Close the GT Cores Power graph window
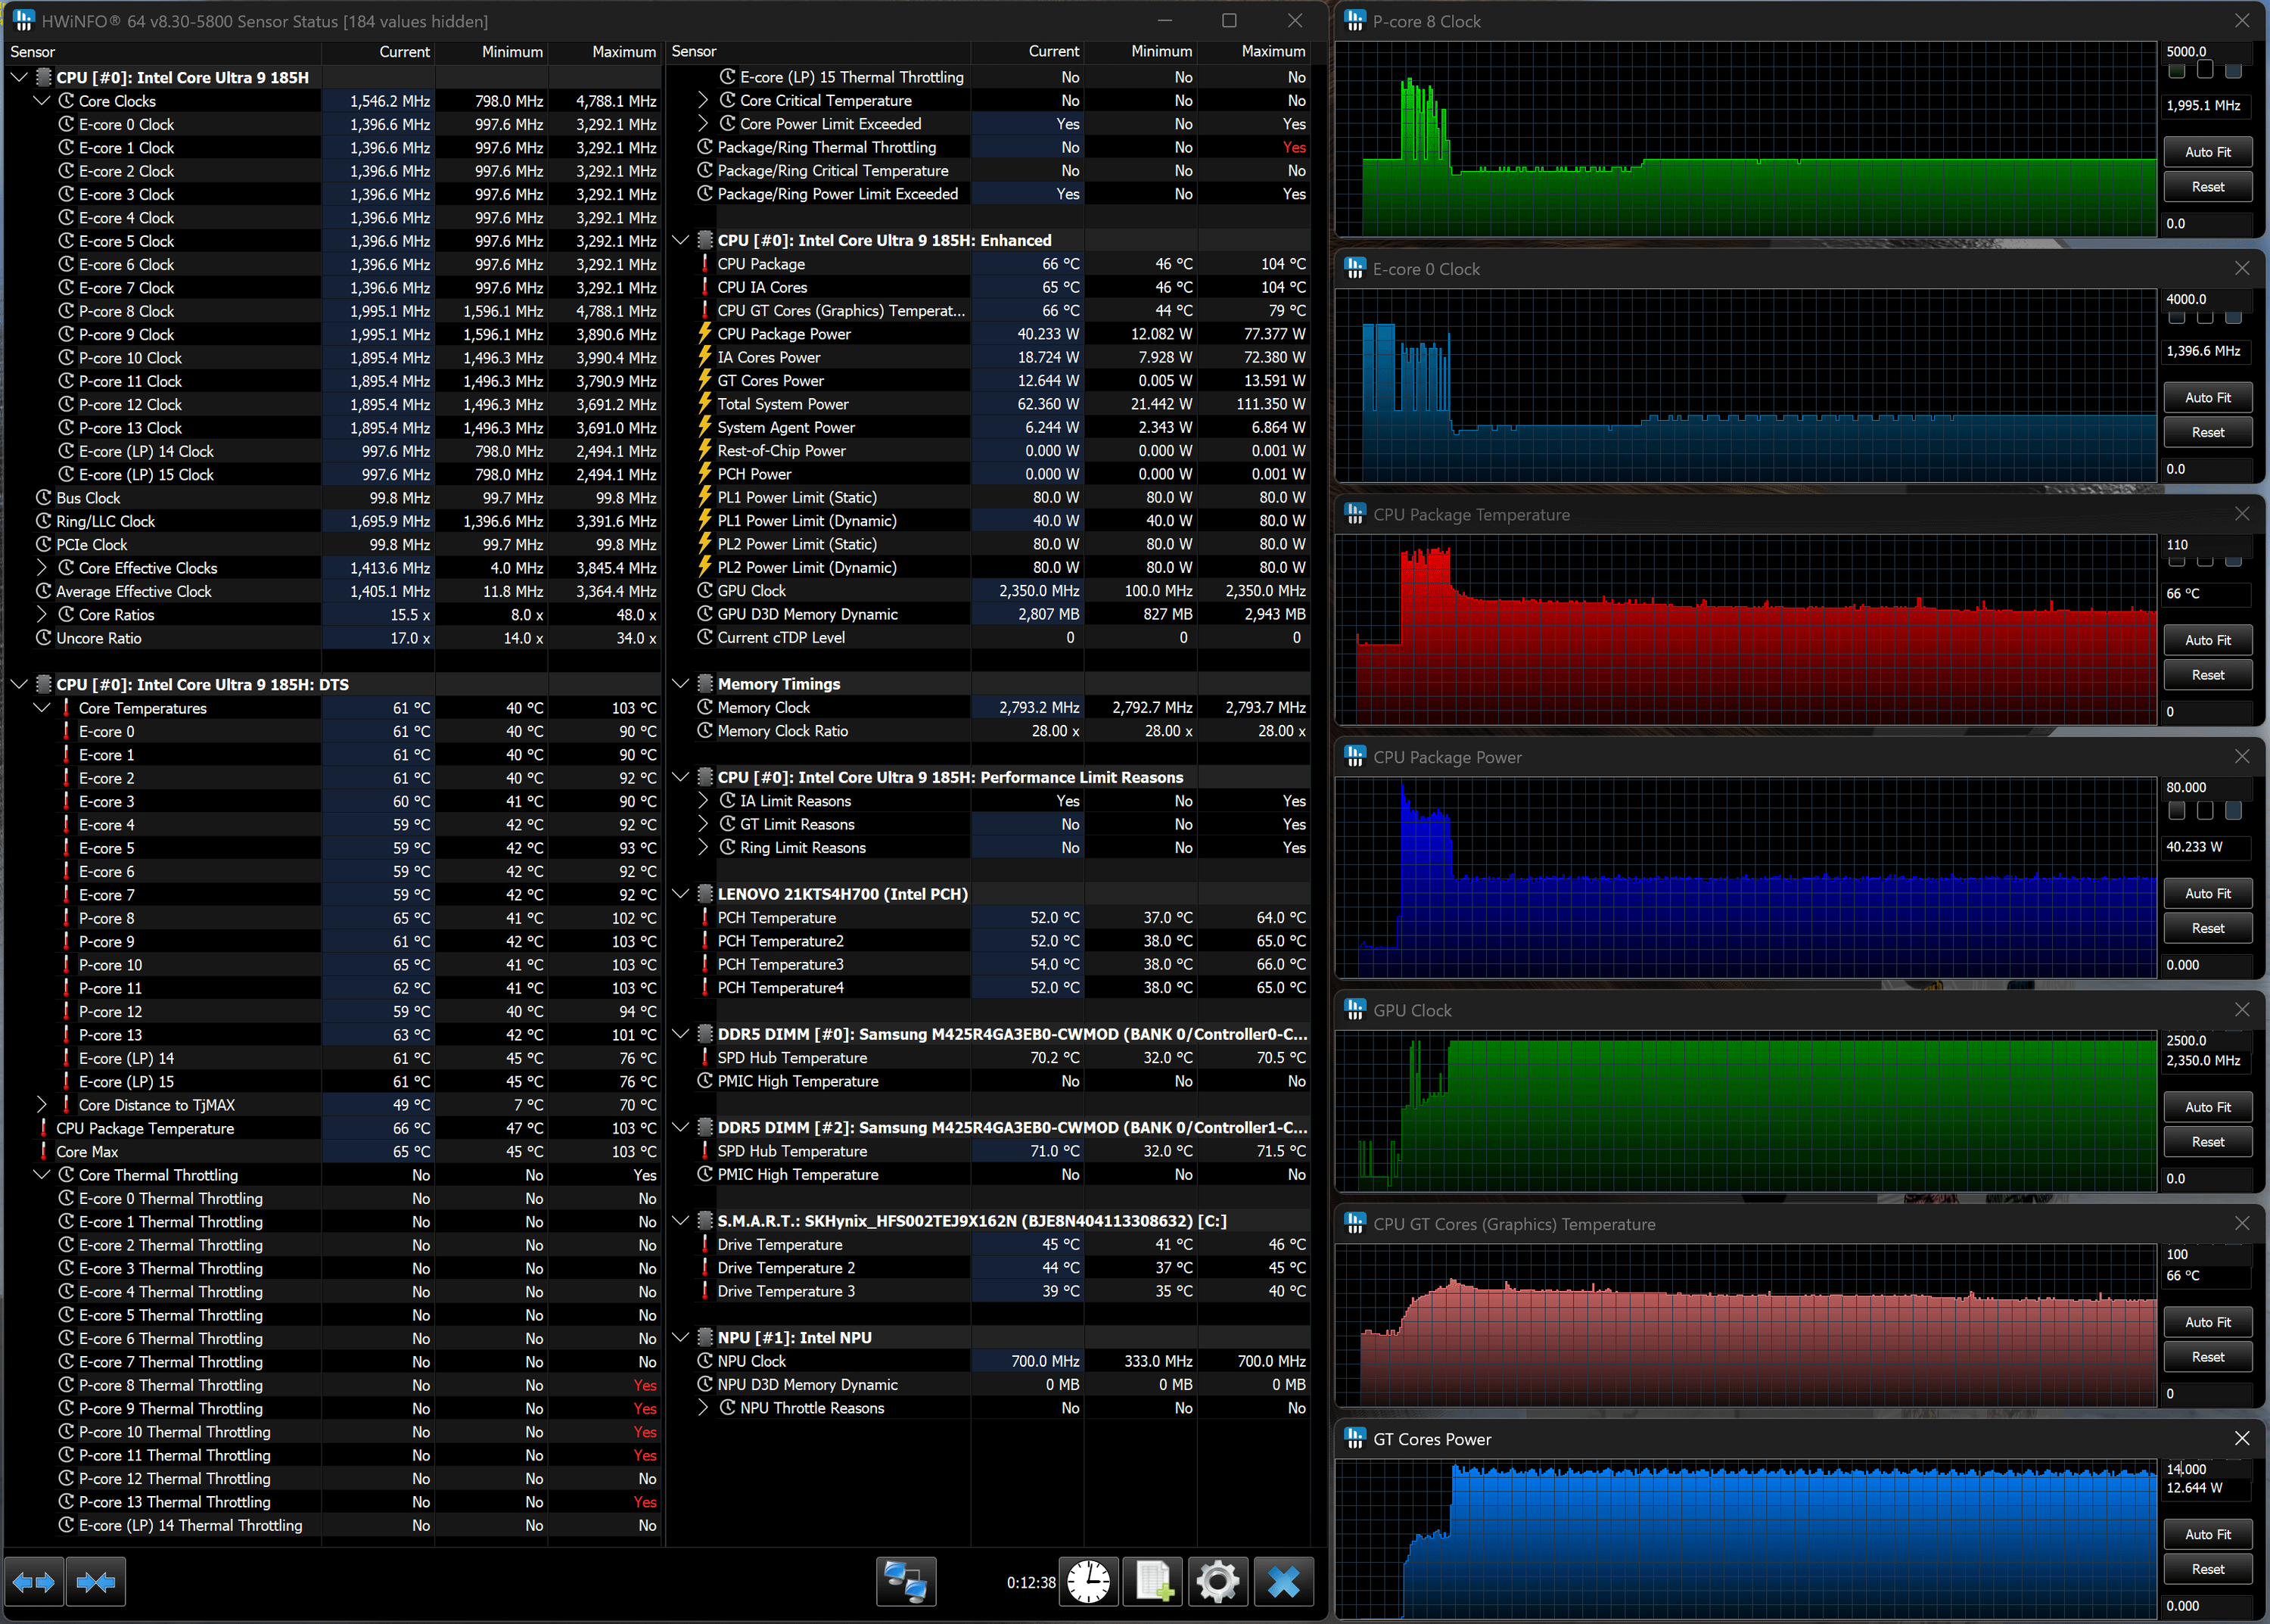Screen dimensions: 2270x1624 [2241, 1438]
